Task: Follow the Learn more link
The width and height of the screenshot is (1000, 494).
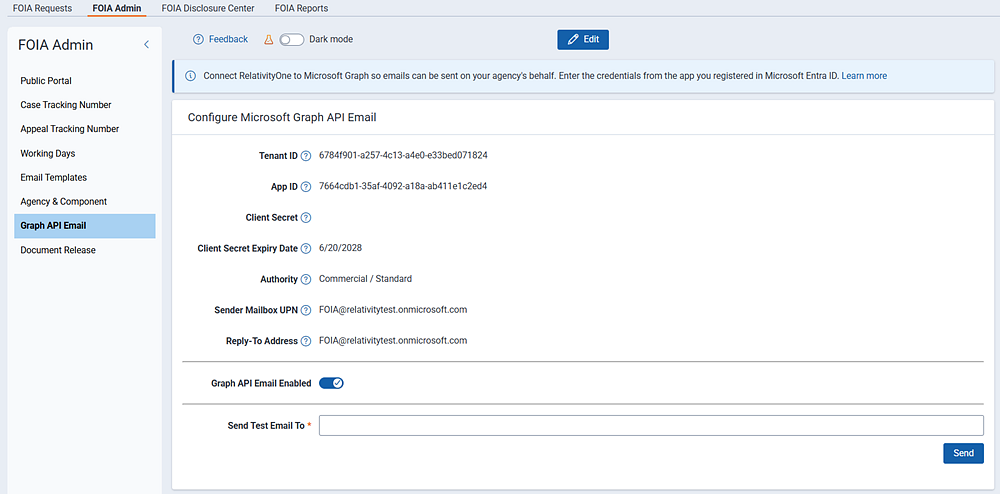Action: [x=864, y=76]
